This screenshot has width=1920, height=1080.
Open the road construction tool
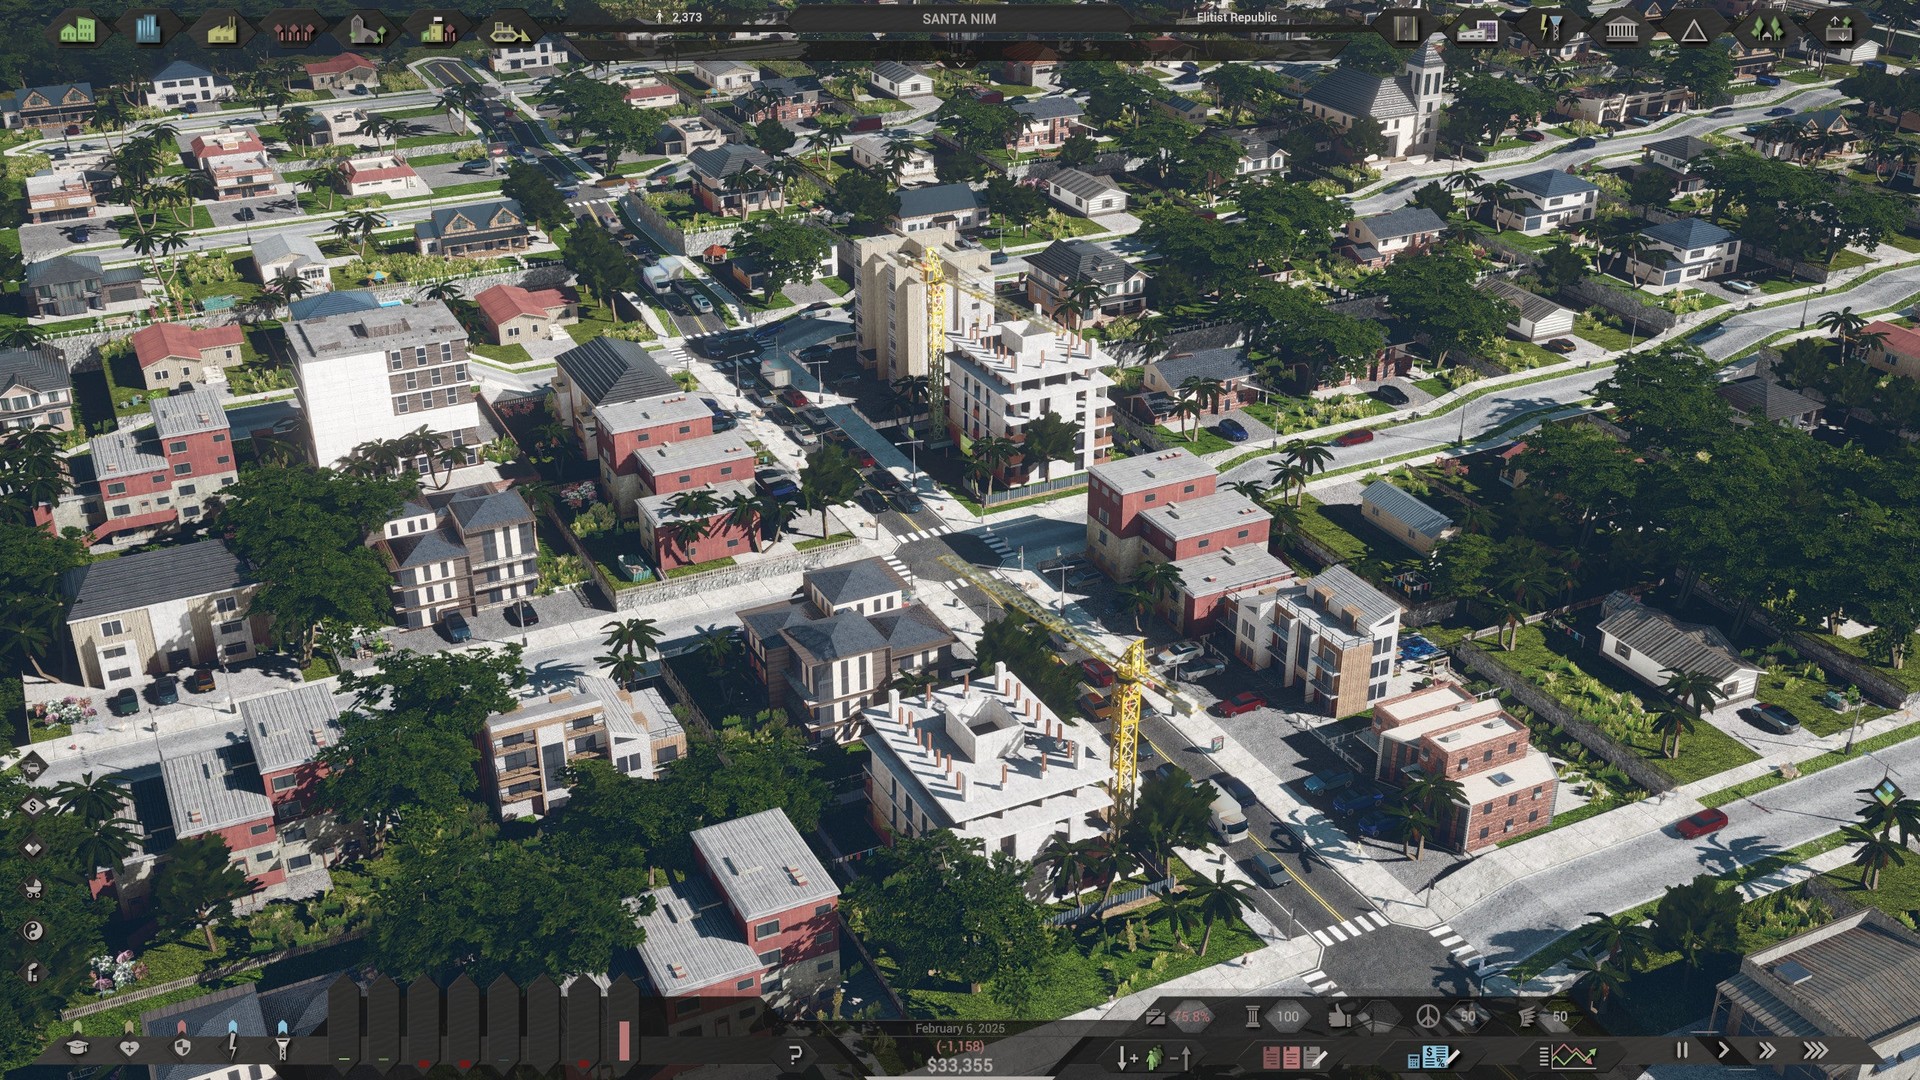click(x=1406, y=30)
